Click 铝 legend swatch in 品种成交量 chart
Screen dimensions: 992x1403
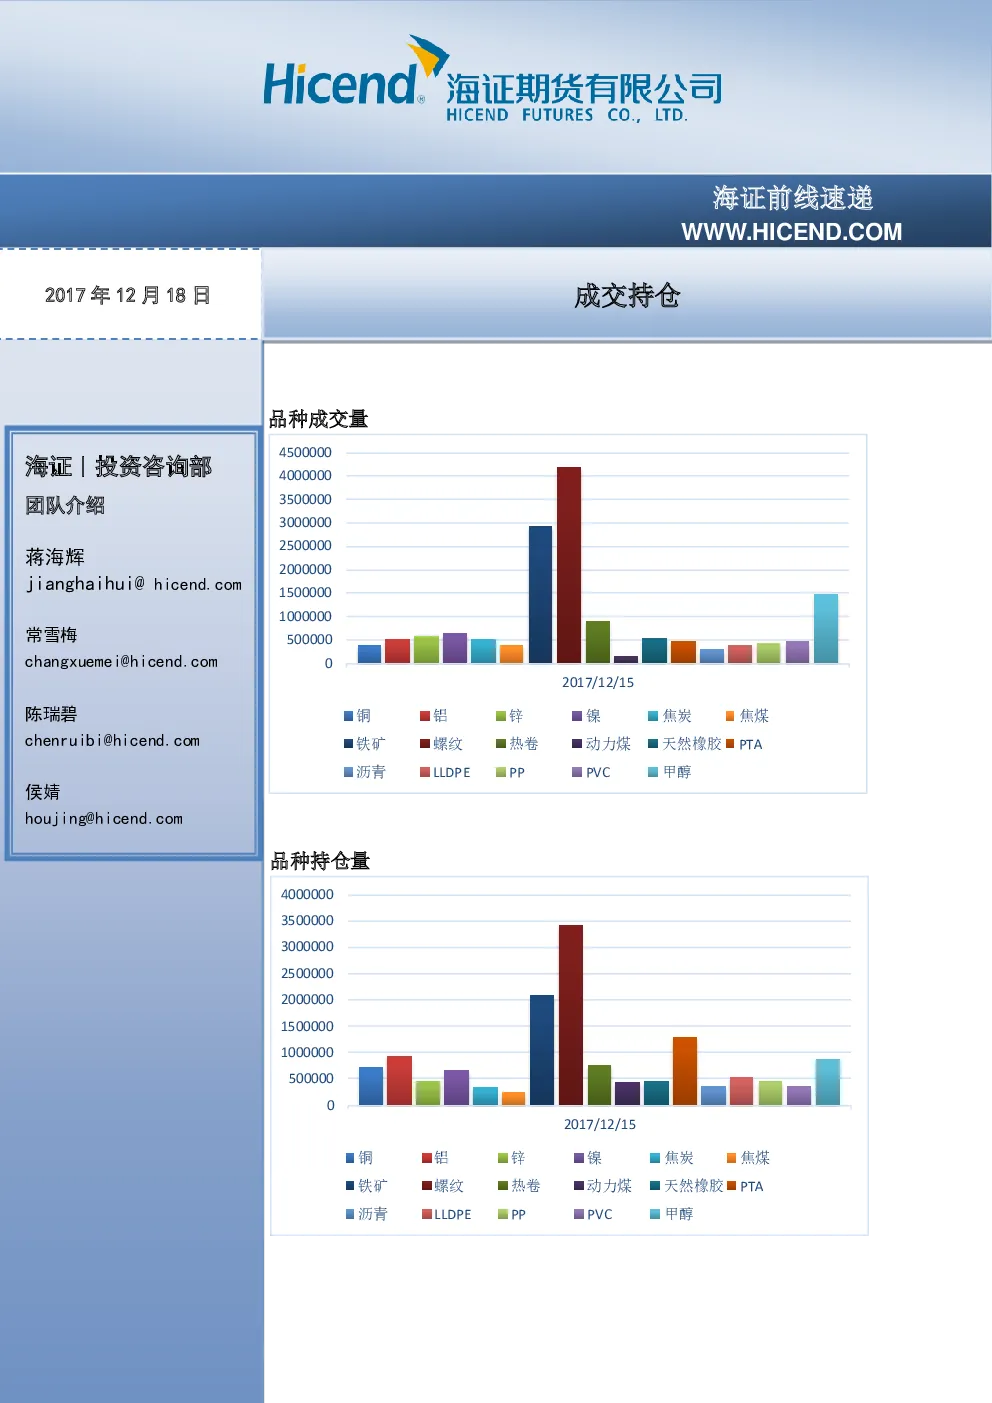425,716
